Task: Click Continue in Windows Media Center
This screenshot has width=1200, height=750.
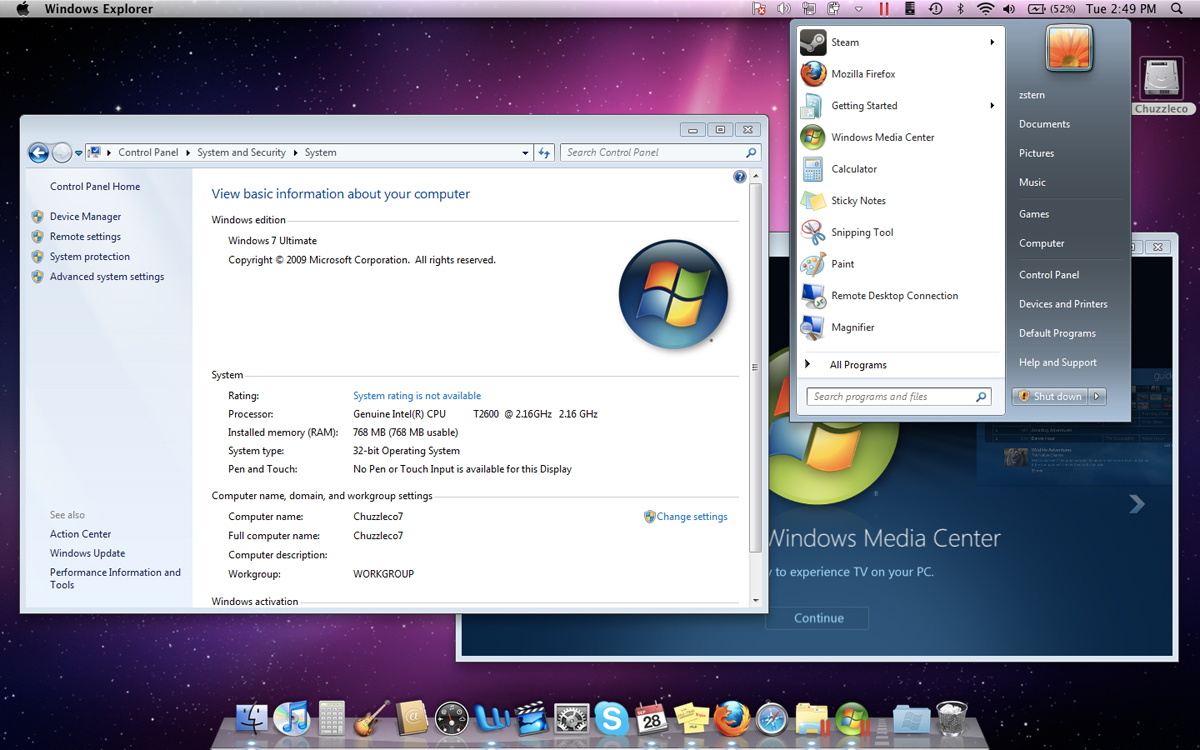Action: click(x=817, y=618)
